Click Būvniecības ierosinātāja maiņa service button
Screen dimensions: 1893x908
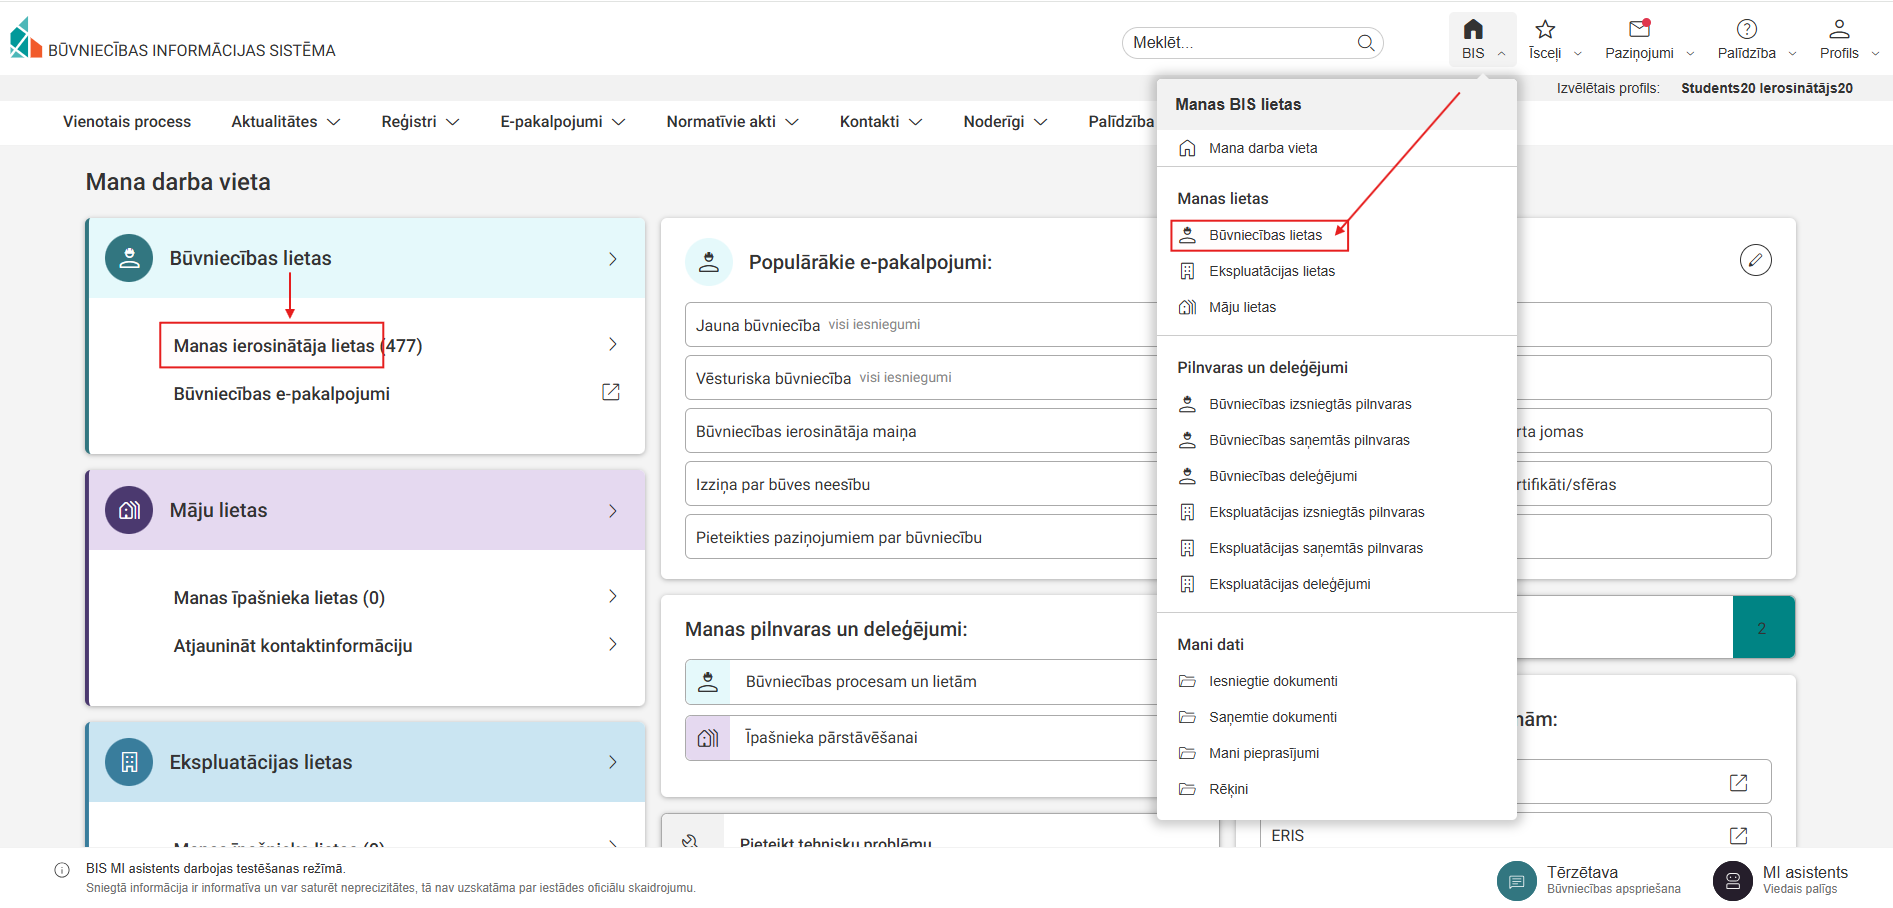click(920, 432)
